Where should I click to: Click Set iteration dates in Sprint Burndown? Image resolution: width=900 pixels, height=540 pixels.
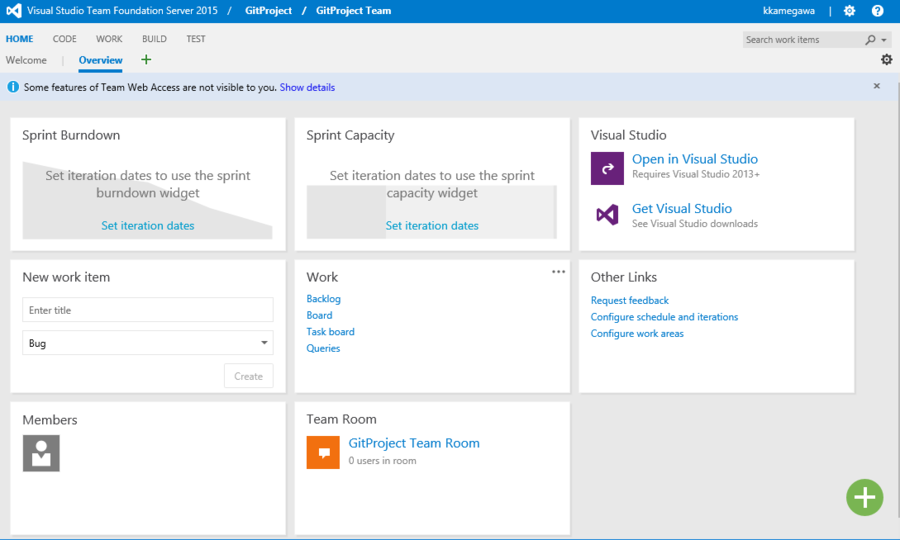pos(148,226)
